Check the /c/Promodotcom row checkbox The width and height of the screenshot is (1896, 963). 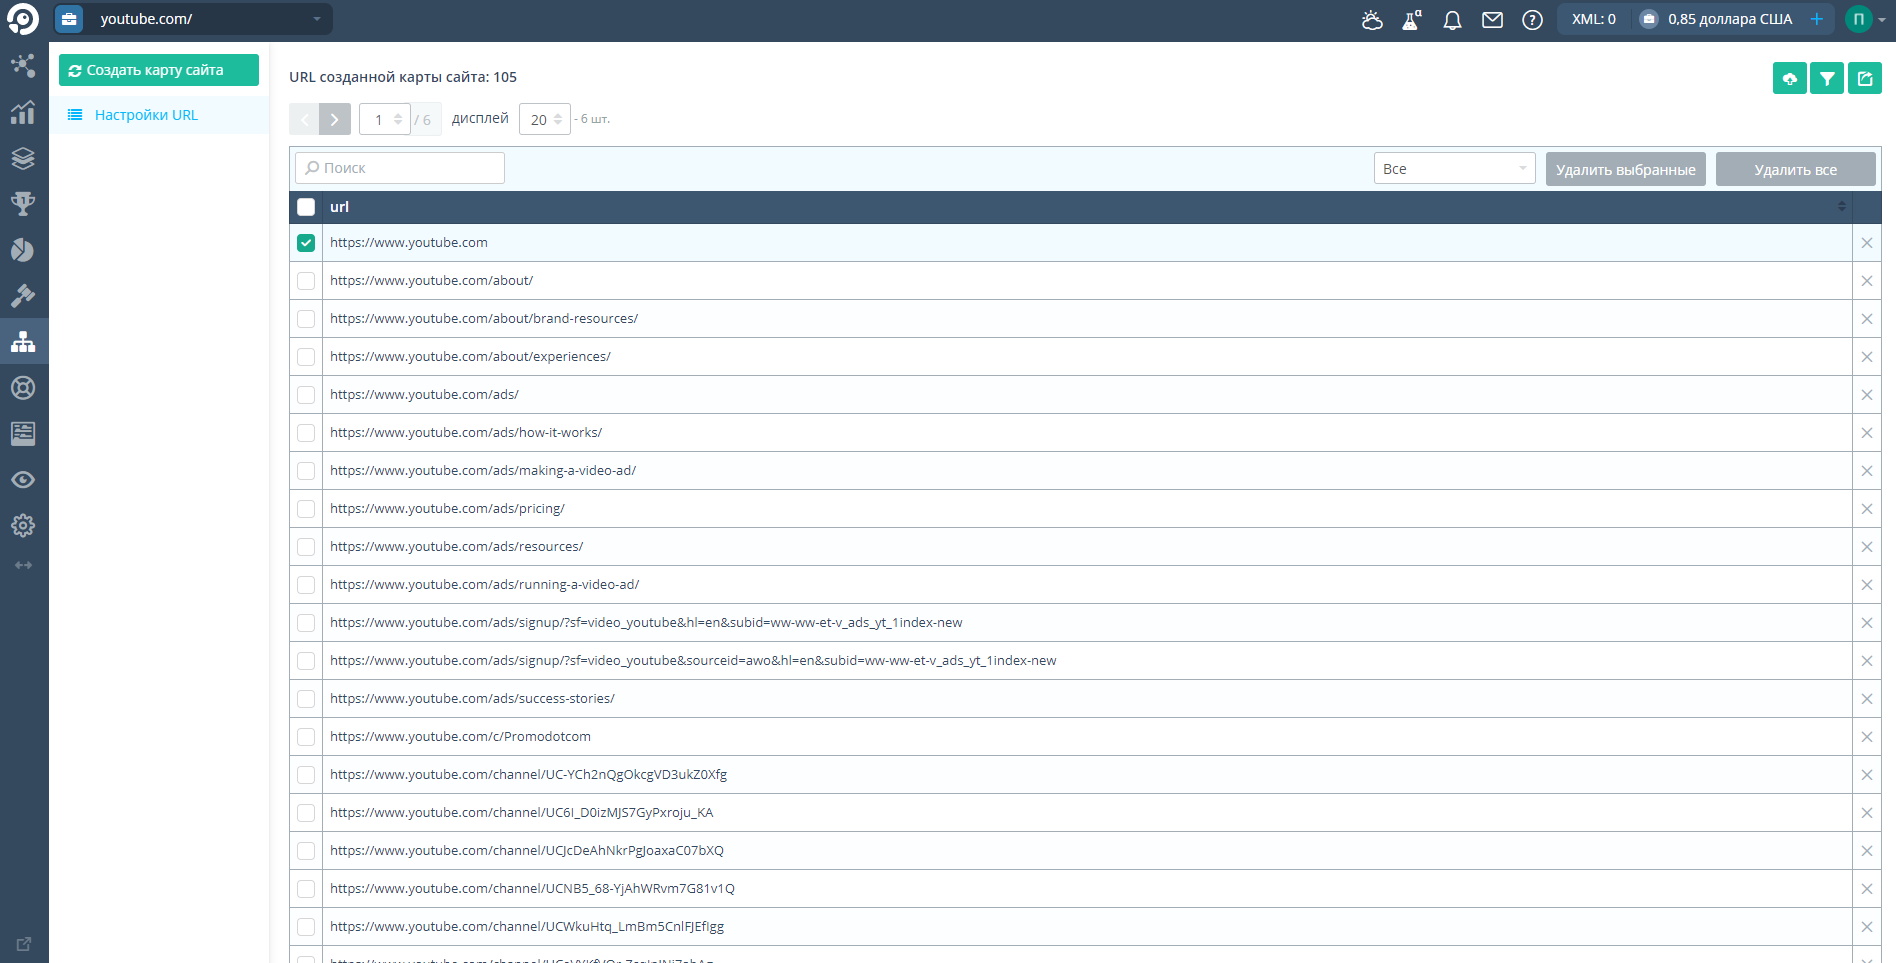tap(306, 737)
